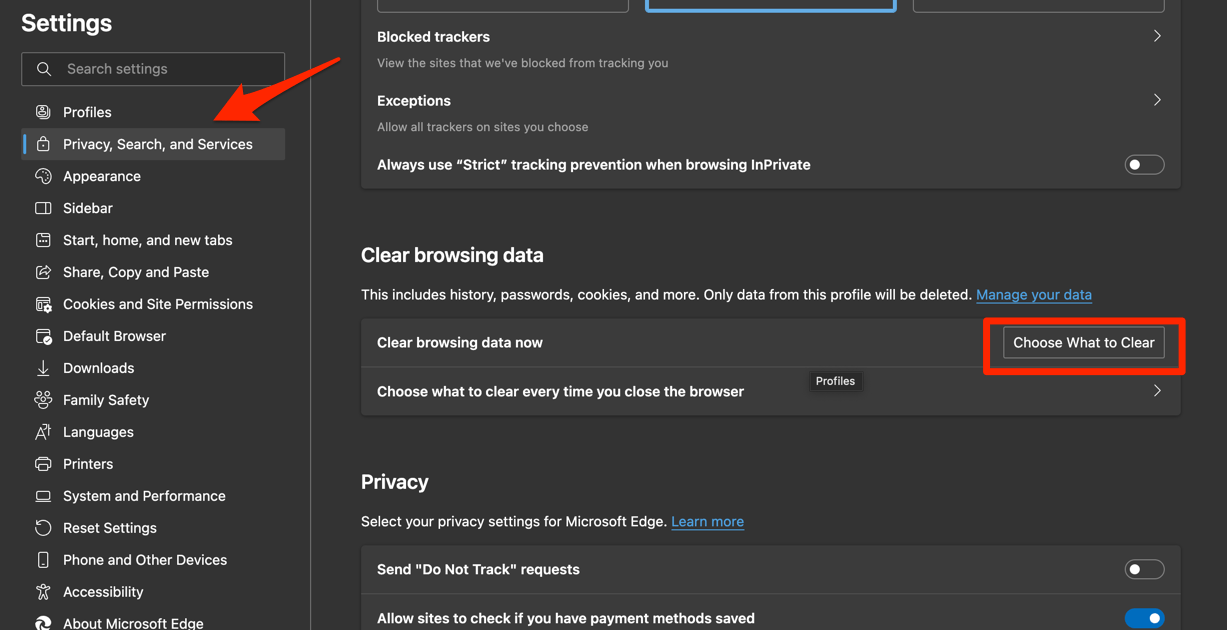1227x630 pixels.
Task: Expand clear-on-close browser options chevron
Action: (x=1157, y=391)
